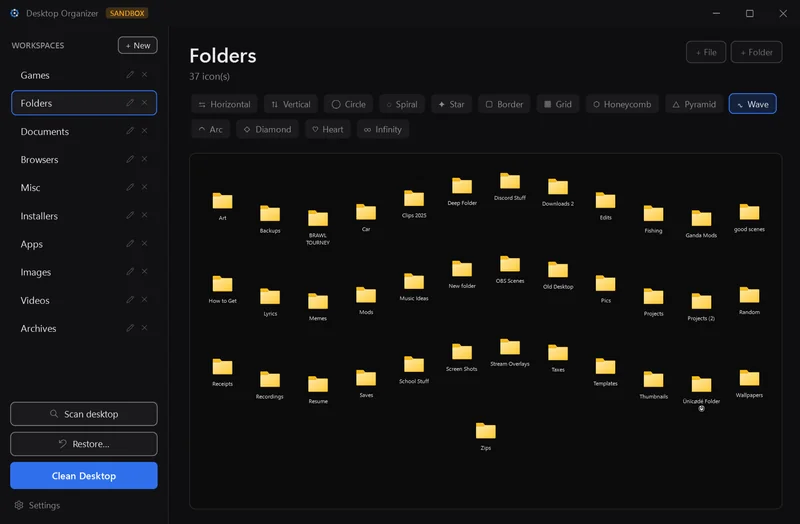Image resolution: width=800 pixels, height=524 pixels.
Task: Click the Clean Desktop button
Action: (84, 476)
